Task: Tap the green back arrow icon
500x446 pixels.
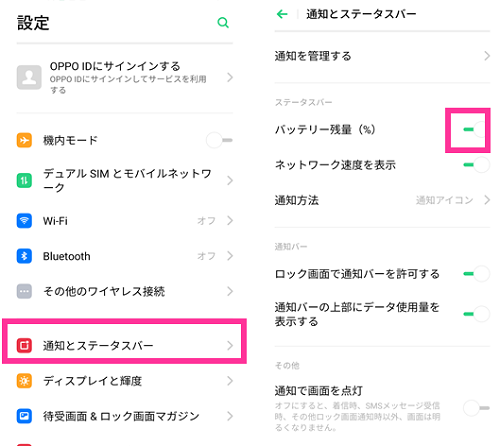Action: coord(282,14)
